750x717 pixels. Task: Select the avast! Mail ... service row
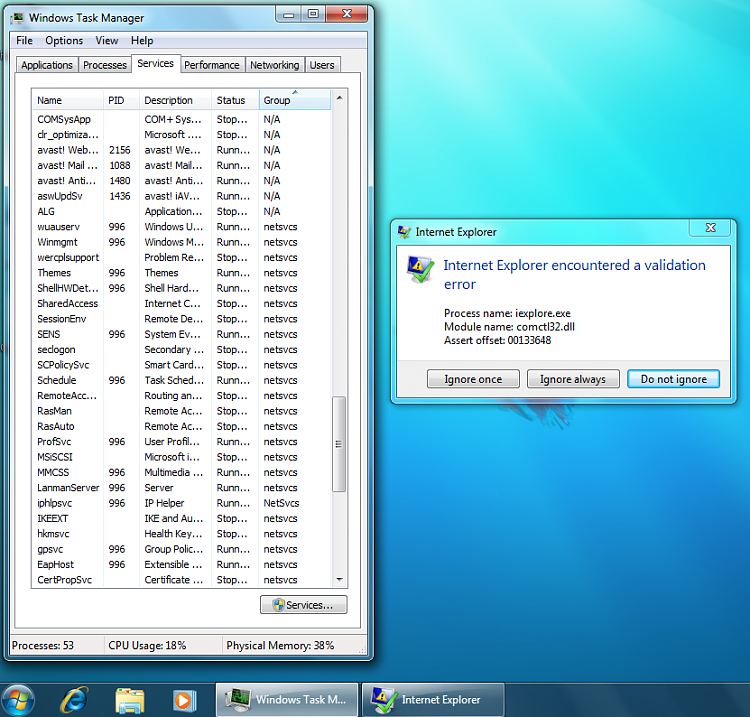[x=182, y=165]
